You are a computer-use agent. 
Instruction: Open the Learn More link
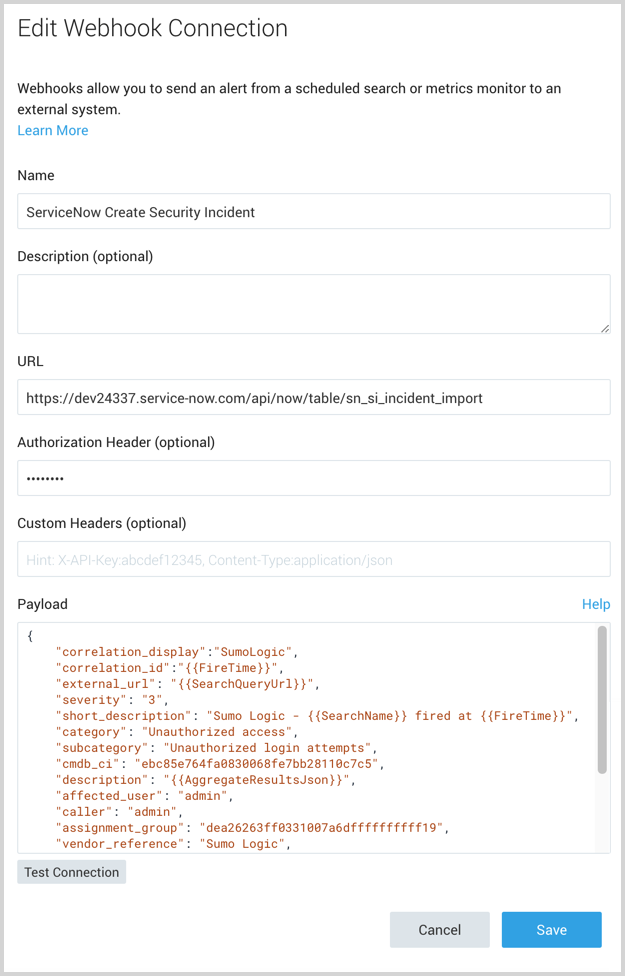52,130
